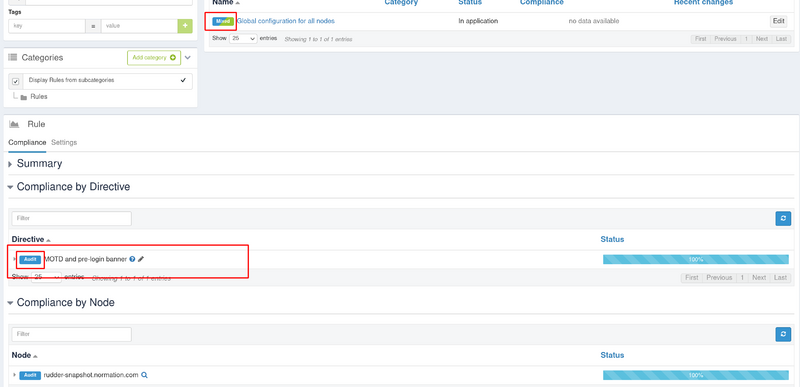The height and width of the screenshot is (387, 800).
Task: Sort by Directive column header
Action: pos(31,239)
